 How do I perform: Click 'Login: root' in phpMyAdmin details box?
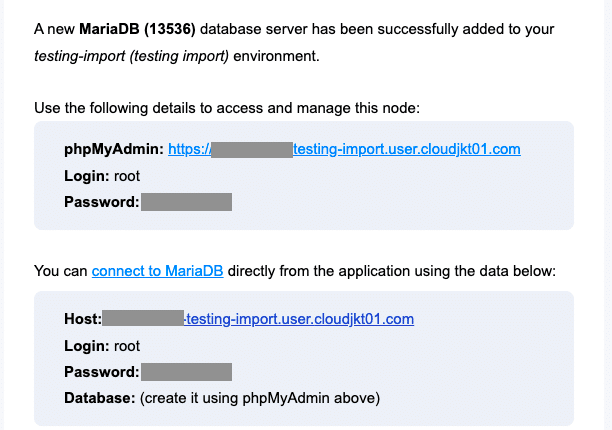(x=102, y=176)
